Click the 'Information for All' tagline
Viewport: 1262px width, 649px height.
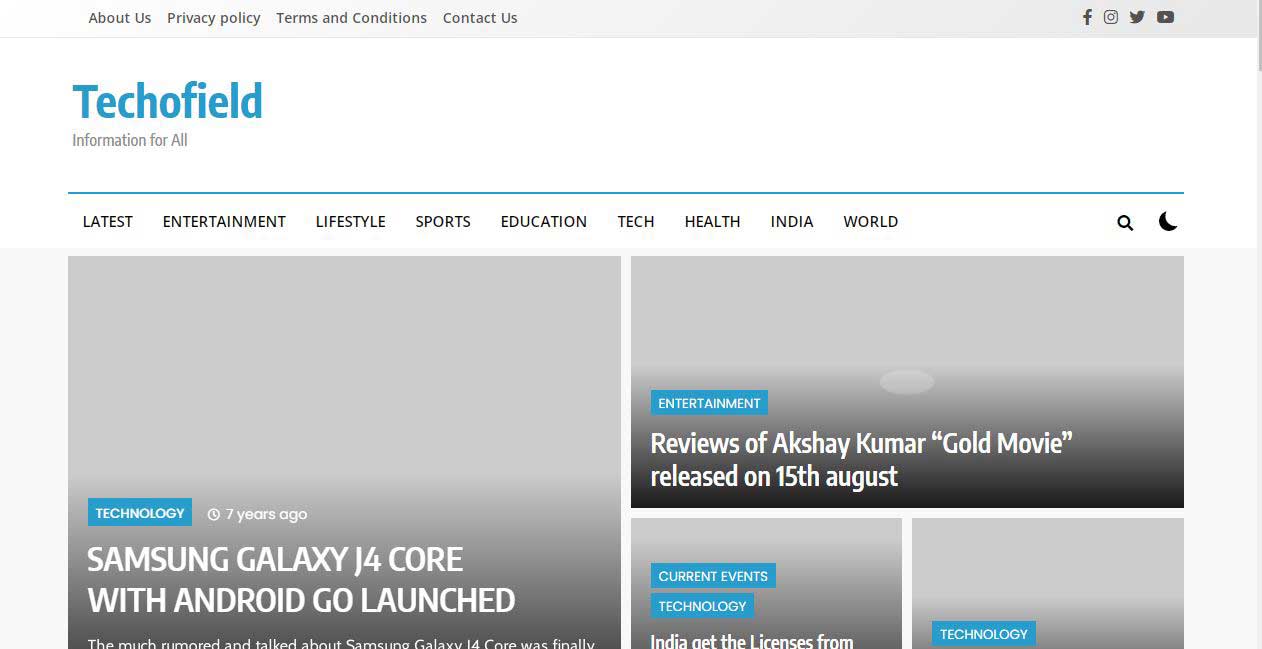(130, 140)
